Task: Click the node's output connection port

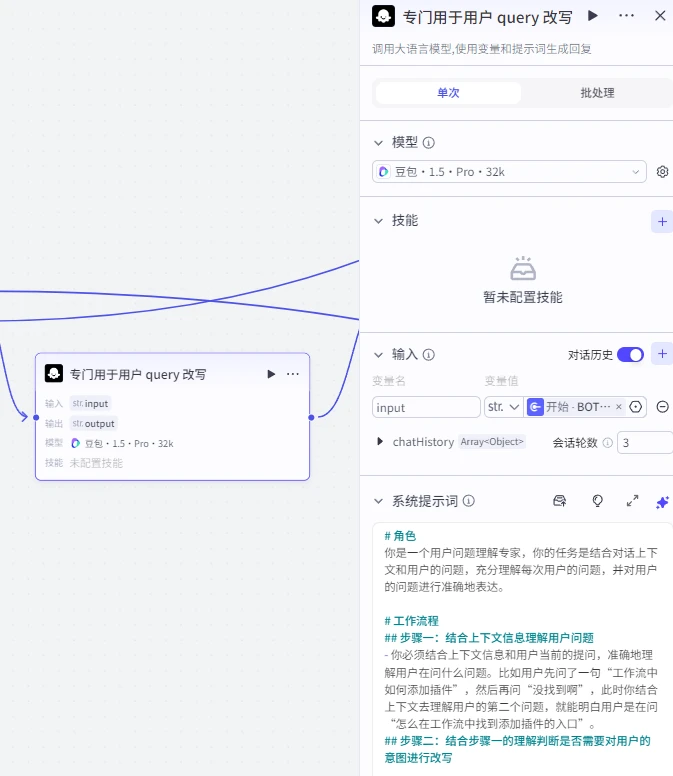Action: (311, 417)
